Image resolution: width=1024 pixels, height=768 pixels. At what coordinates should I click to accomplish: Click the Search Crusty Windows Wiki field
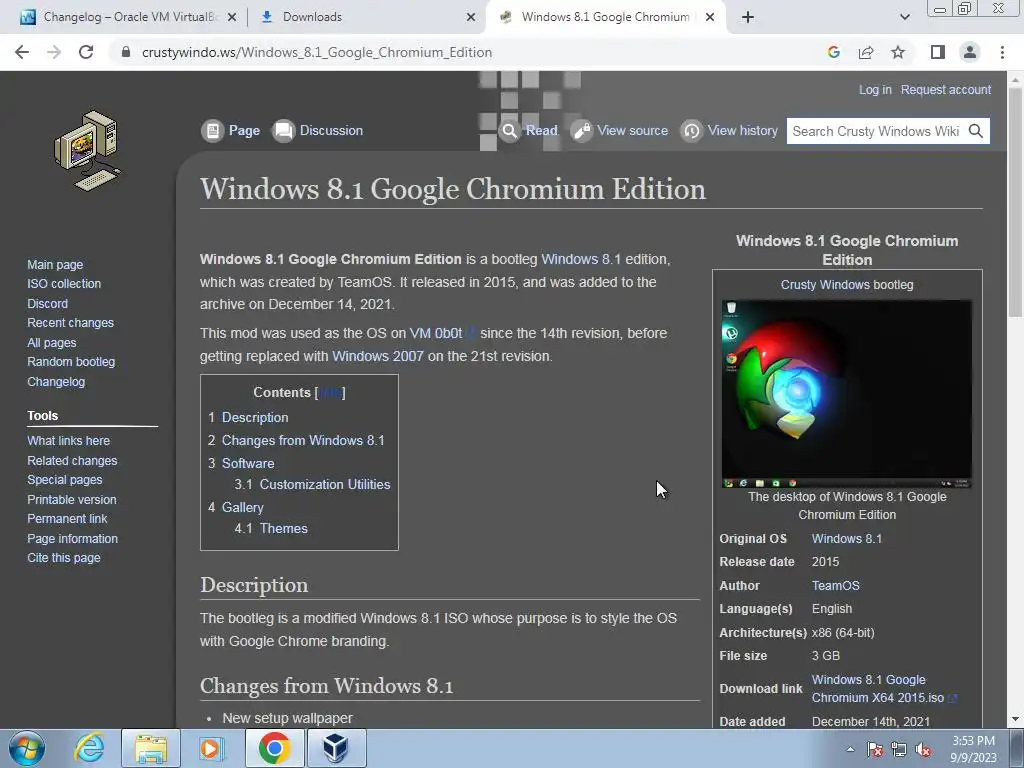pos(875,131)
